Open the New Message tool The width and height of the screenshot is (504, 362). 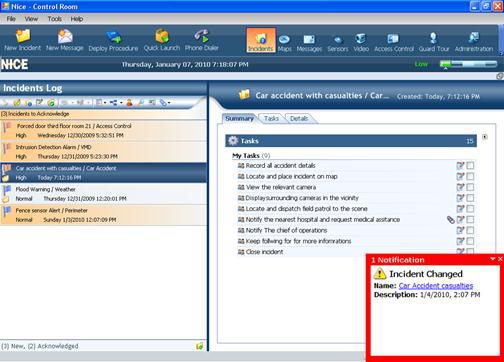coord(65,40)
